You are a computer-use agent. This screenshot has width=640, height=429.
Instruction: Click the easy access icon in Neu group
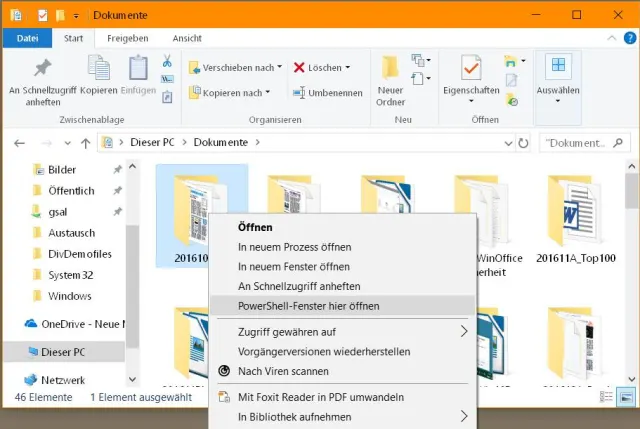pos(421,78)
